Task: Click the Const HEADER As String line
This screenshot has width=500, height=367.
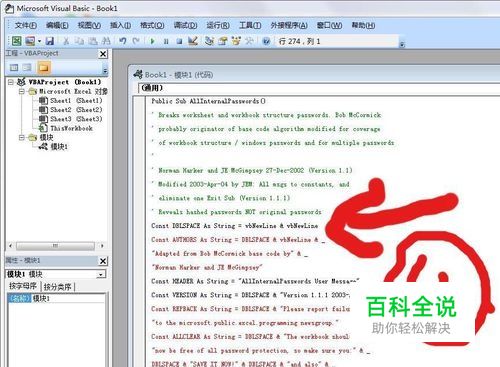Action: pos(255,281)
